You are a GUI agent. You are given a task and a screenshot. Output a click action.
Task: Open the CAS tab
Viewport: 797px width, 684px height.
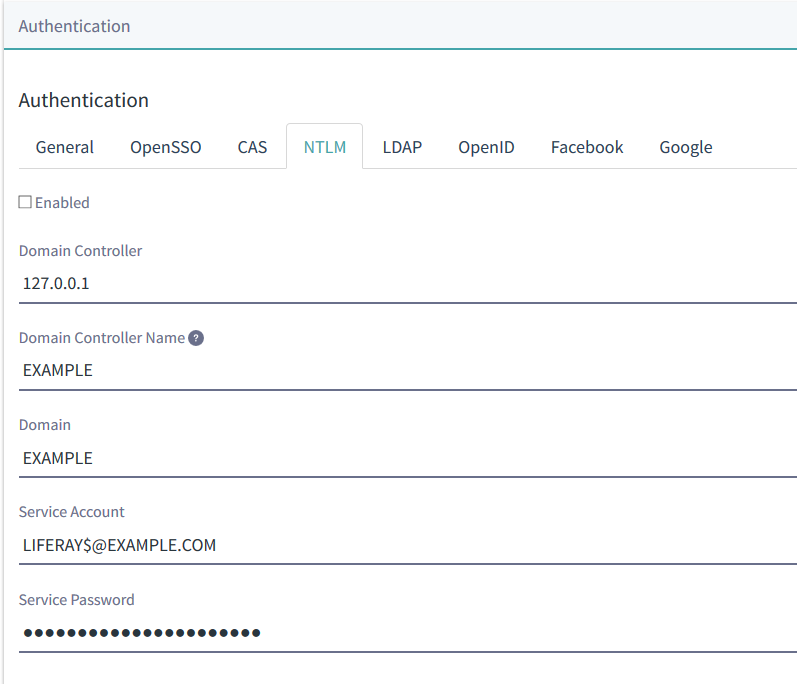(x=252, y=147)
